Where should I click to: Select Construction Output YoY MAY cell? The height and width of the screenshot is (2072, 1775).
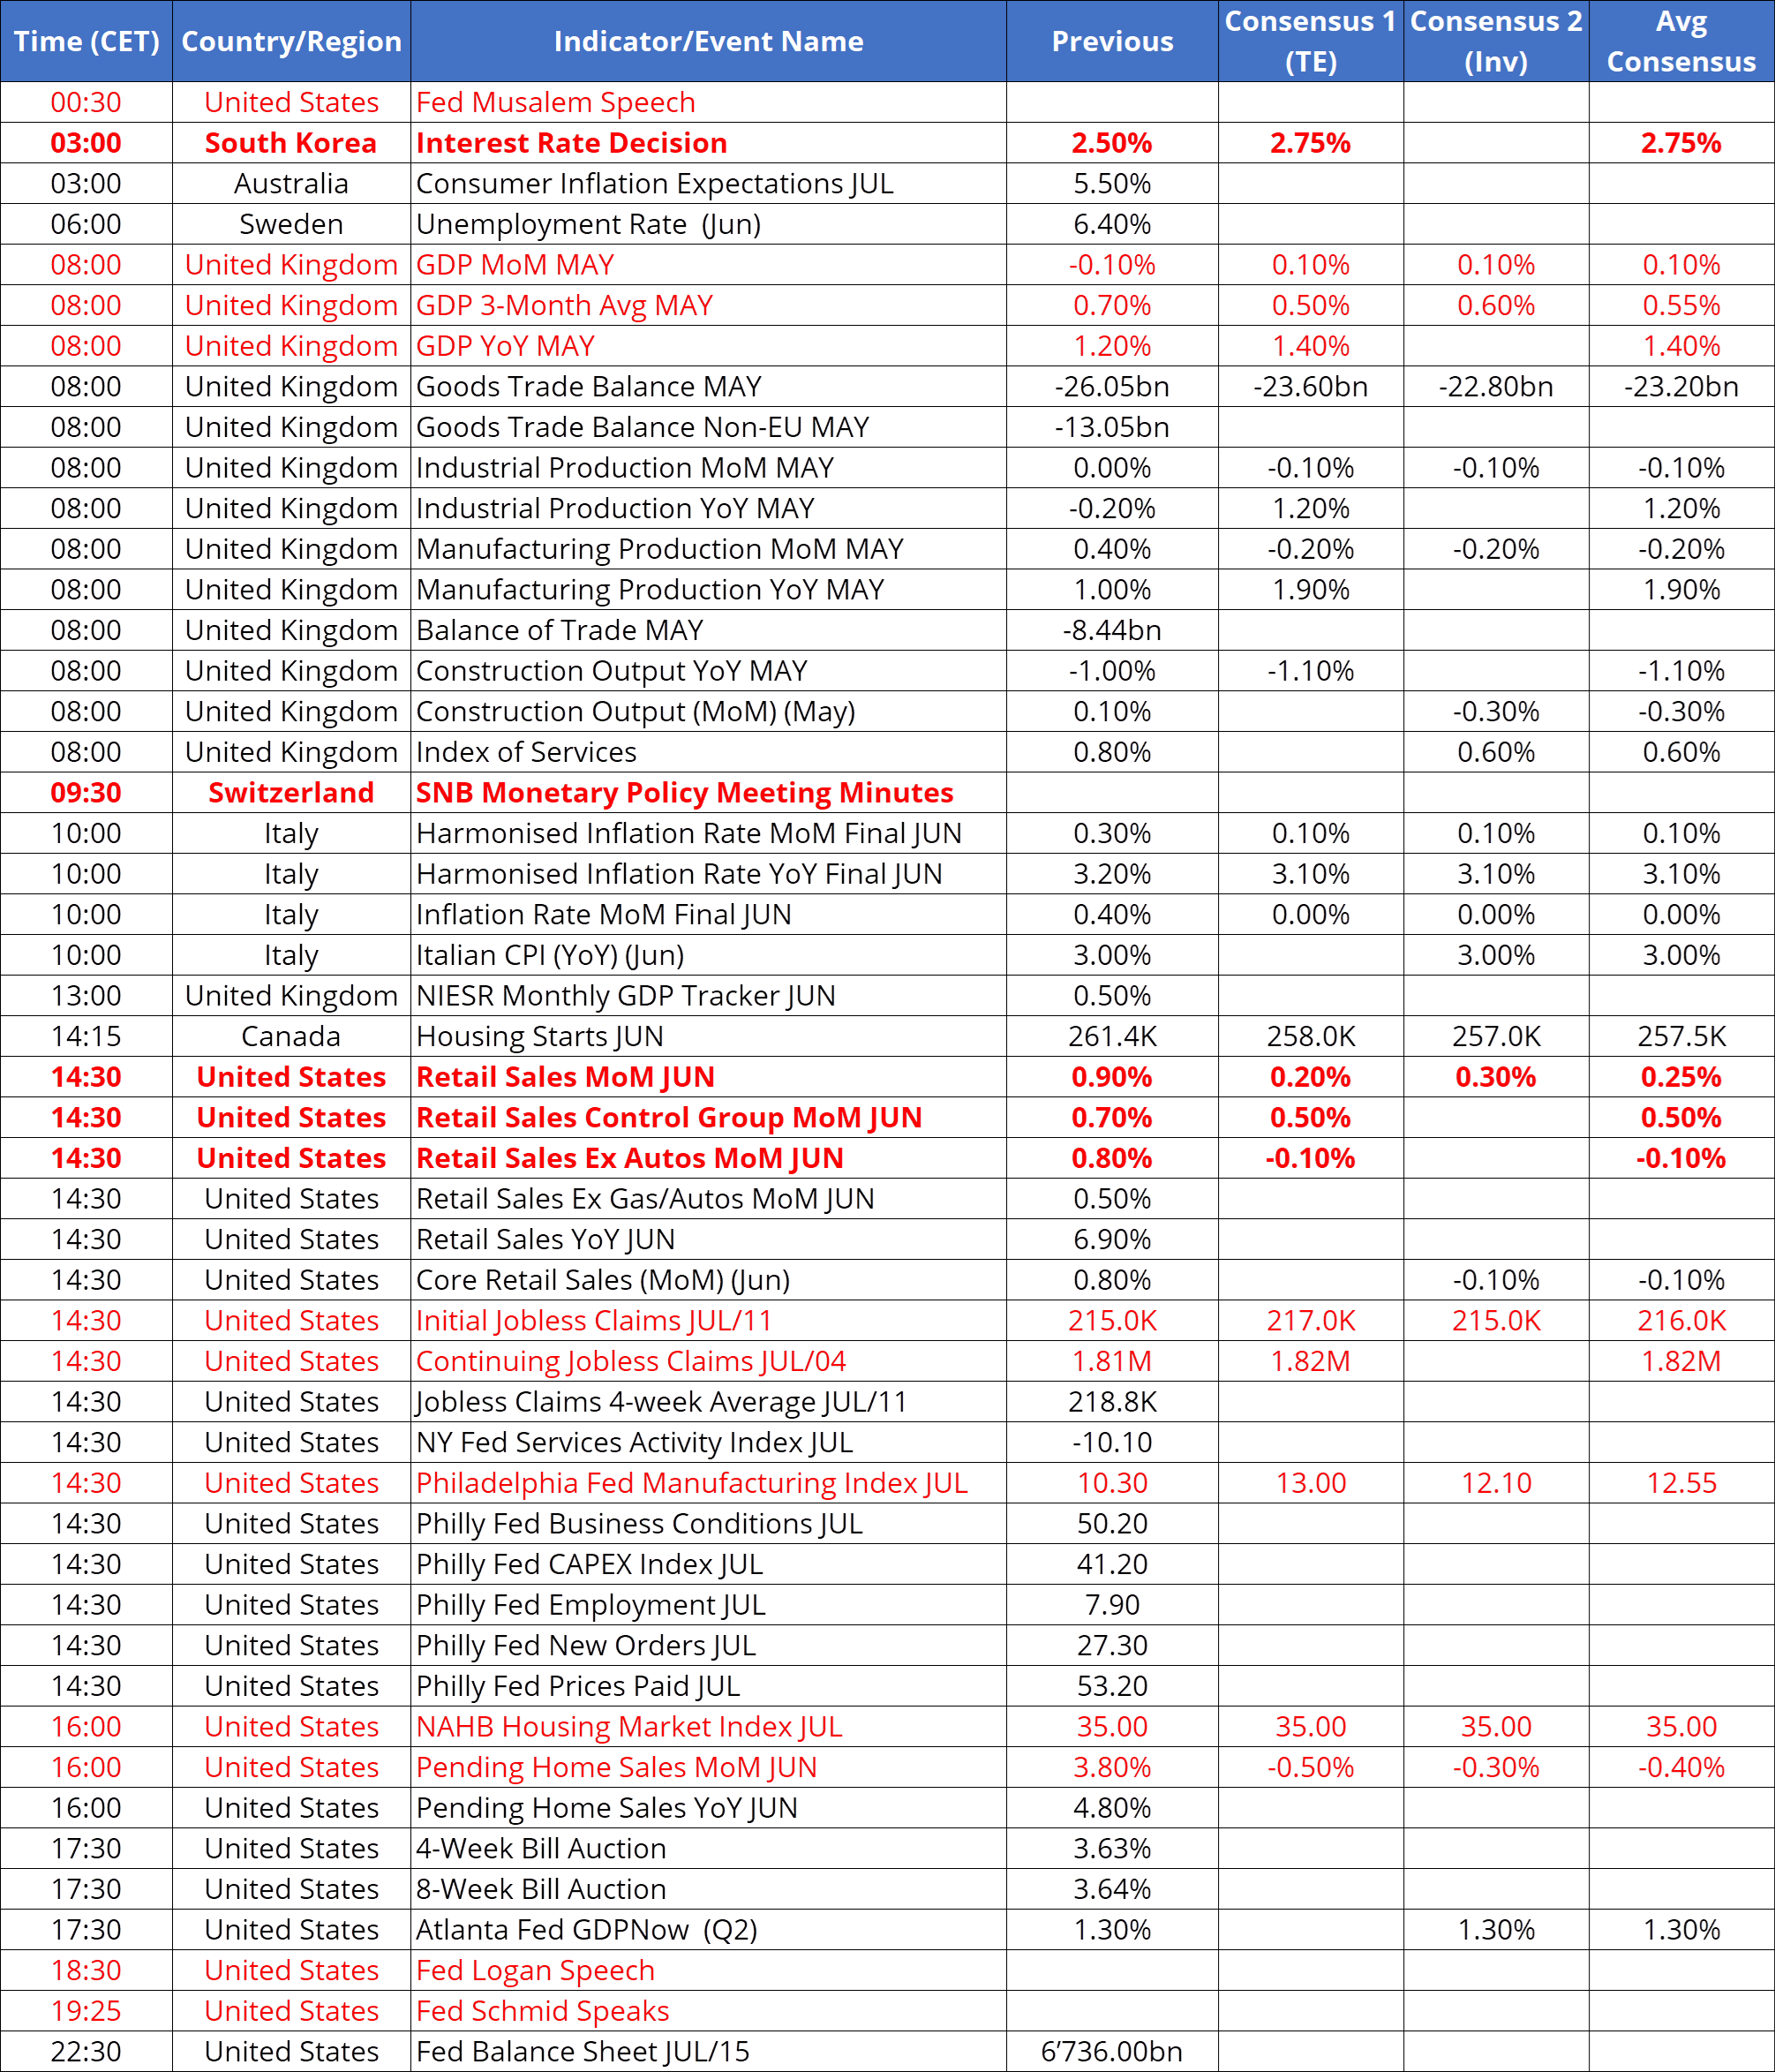click(x=708, y=671)
